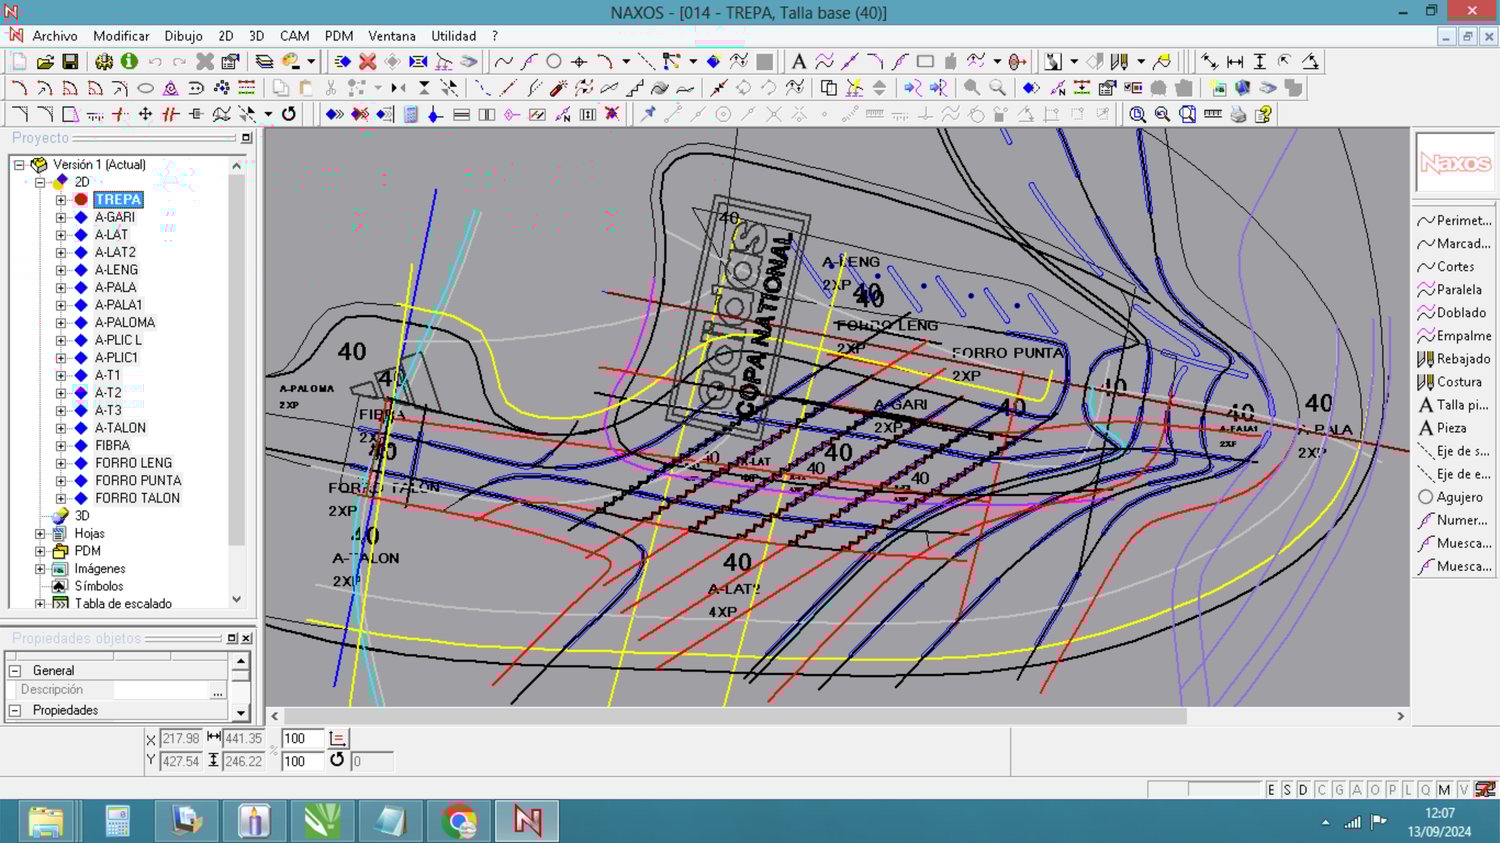Viewport: 1500px width, 843px height.
Task: Expand the Imágenes tree node
Action: (x=40, y=569)
